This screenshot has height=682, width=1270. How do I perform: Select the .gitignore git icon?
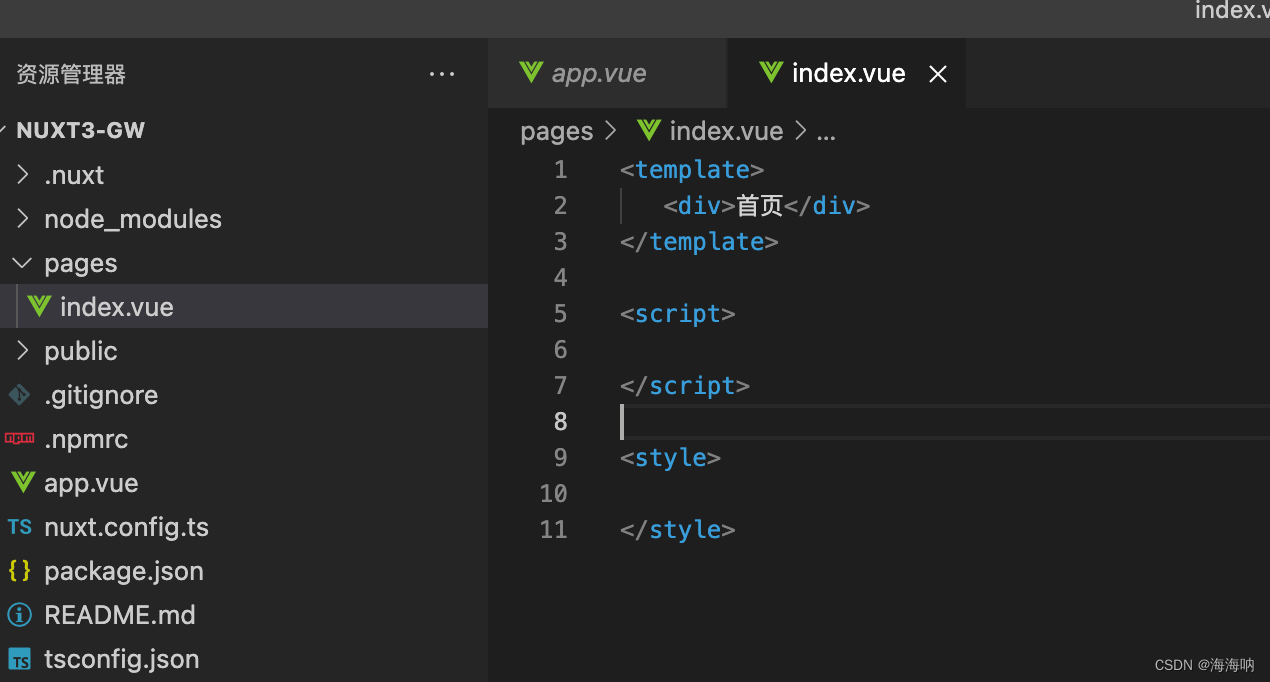tap(20, 395)
